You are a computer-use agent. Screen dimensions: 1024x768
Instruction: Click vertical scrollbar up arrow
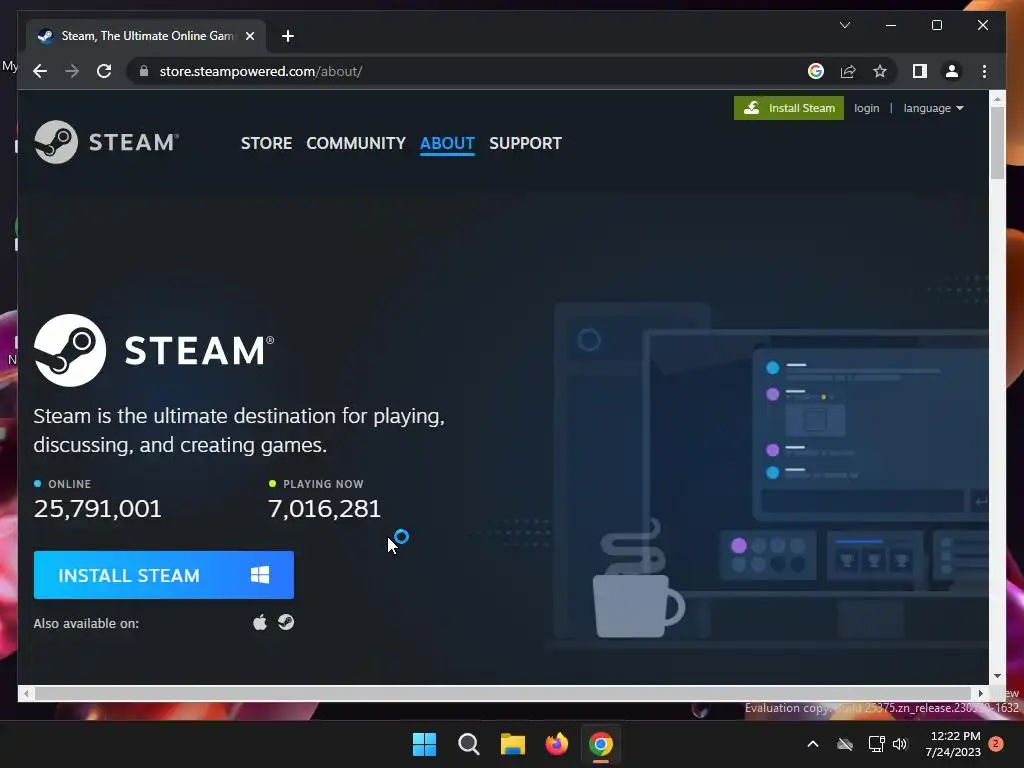(x=997, y=99)
